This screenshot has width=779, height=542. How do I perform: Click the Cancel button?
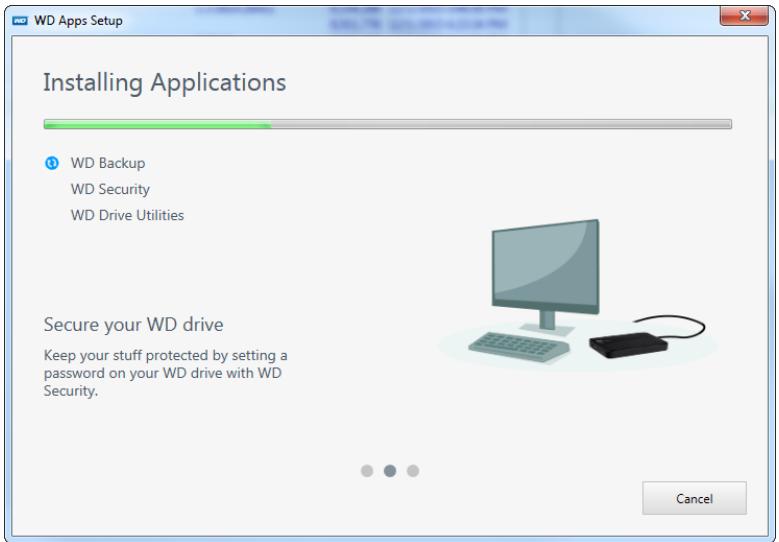pyautogui.click(x=694, y=498)
